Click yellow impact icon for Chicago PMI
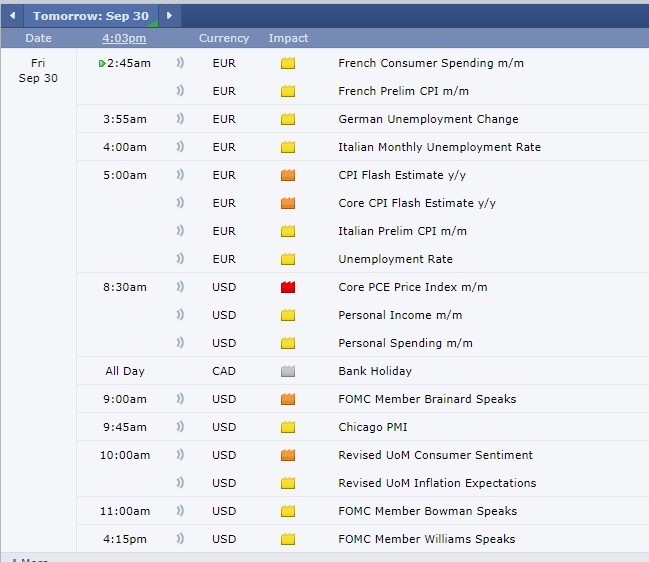Viewport: 649px width, 562px height. (x=288, y=427)
